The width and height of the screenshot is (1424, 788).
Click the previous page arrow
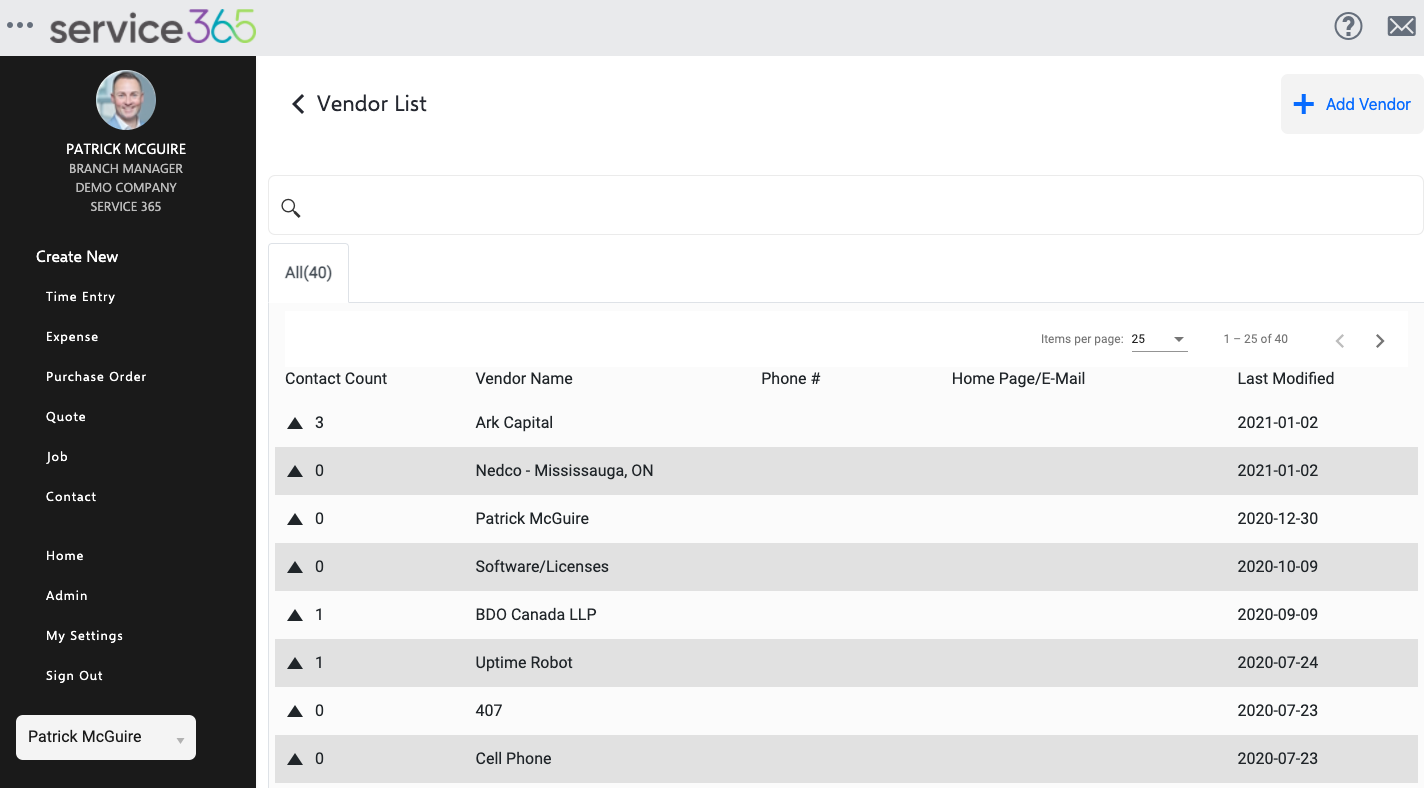coord(1340,341)
